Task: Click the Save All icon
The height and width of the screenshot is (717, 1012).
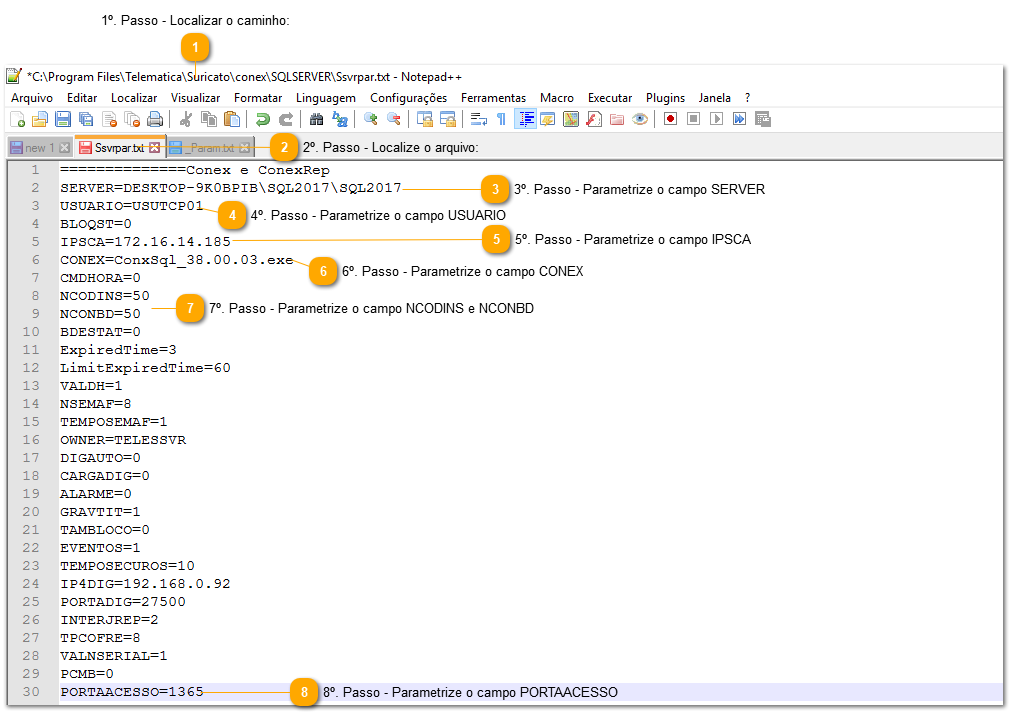Action: (86, 119)
